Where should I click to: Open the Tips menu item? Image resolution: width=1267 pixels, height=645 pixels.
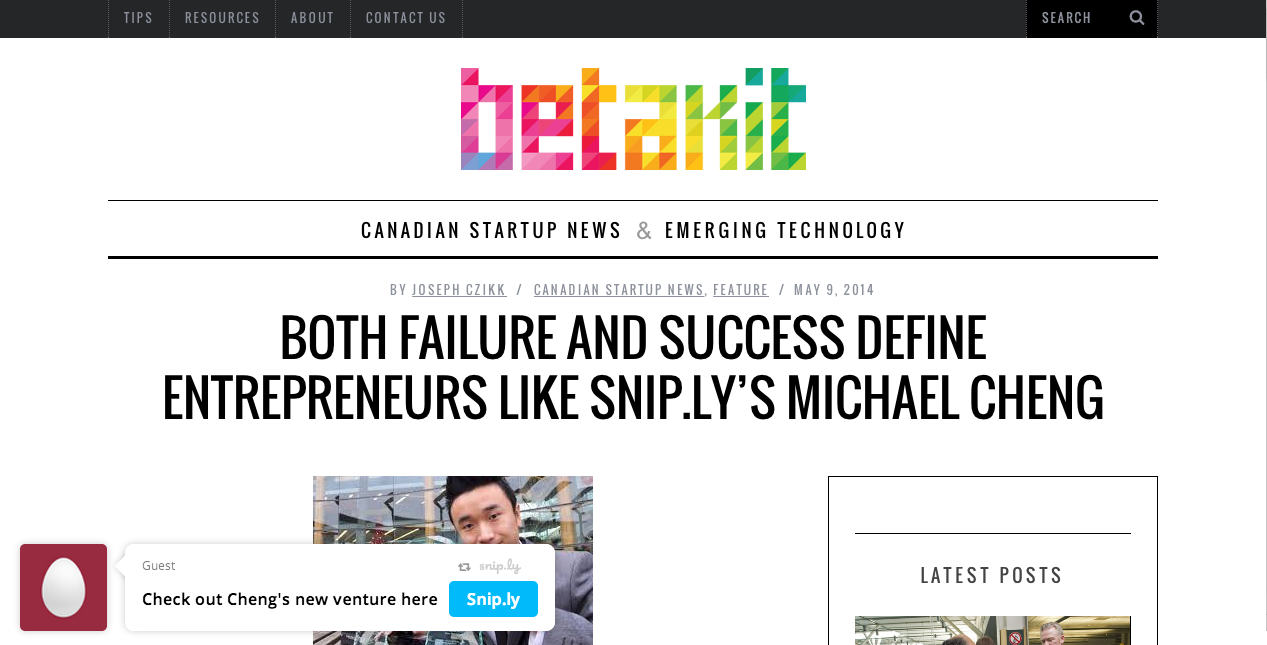tap(139, 18)
